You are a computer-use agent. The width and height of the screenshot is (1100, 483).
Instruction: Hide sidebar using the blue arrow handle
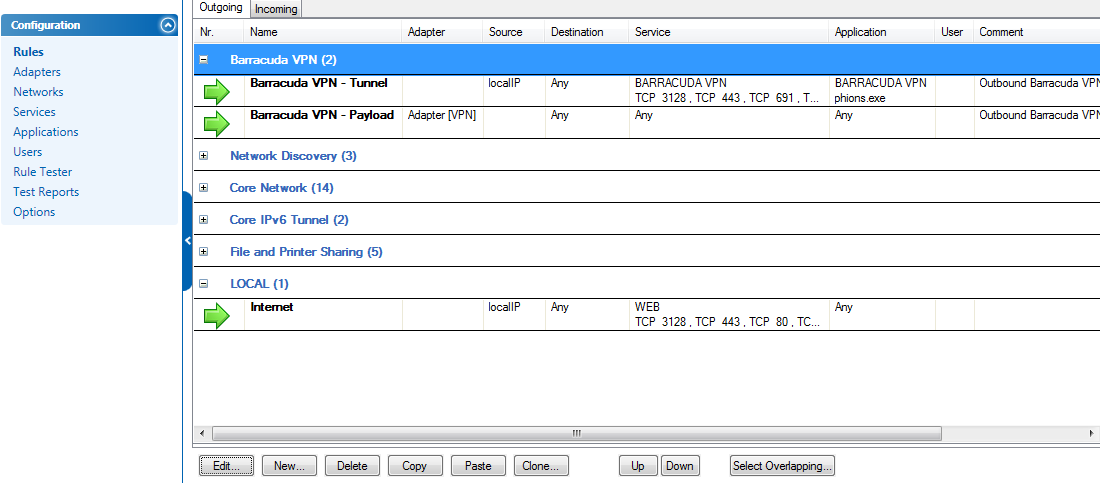187,241
